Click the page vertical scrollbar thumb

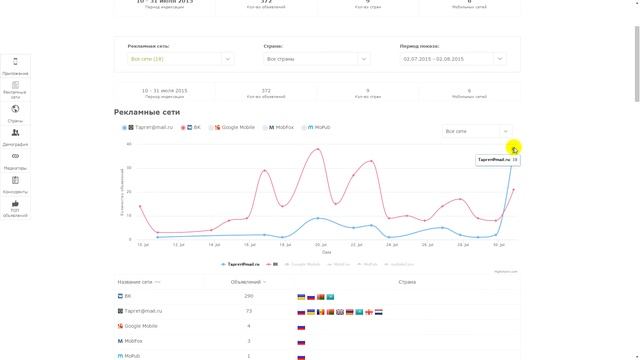[637, 64]
